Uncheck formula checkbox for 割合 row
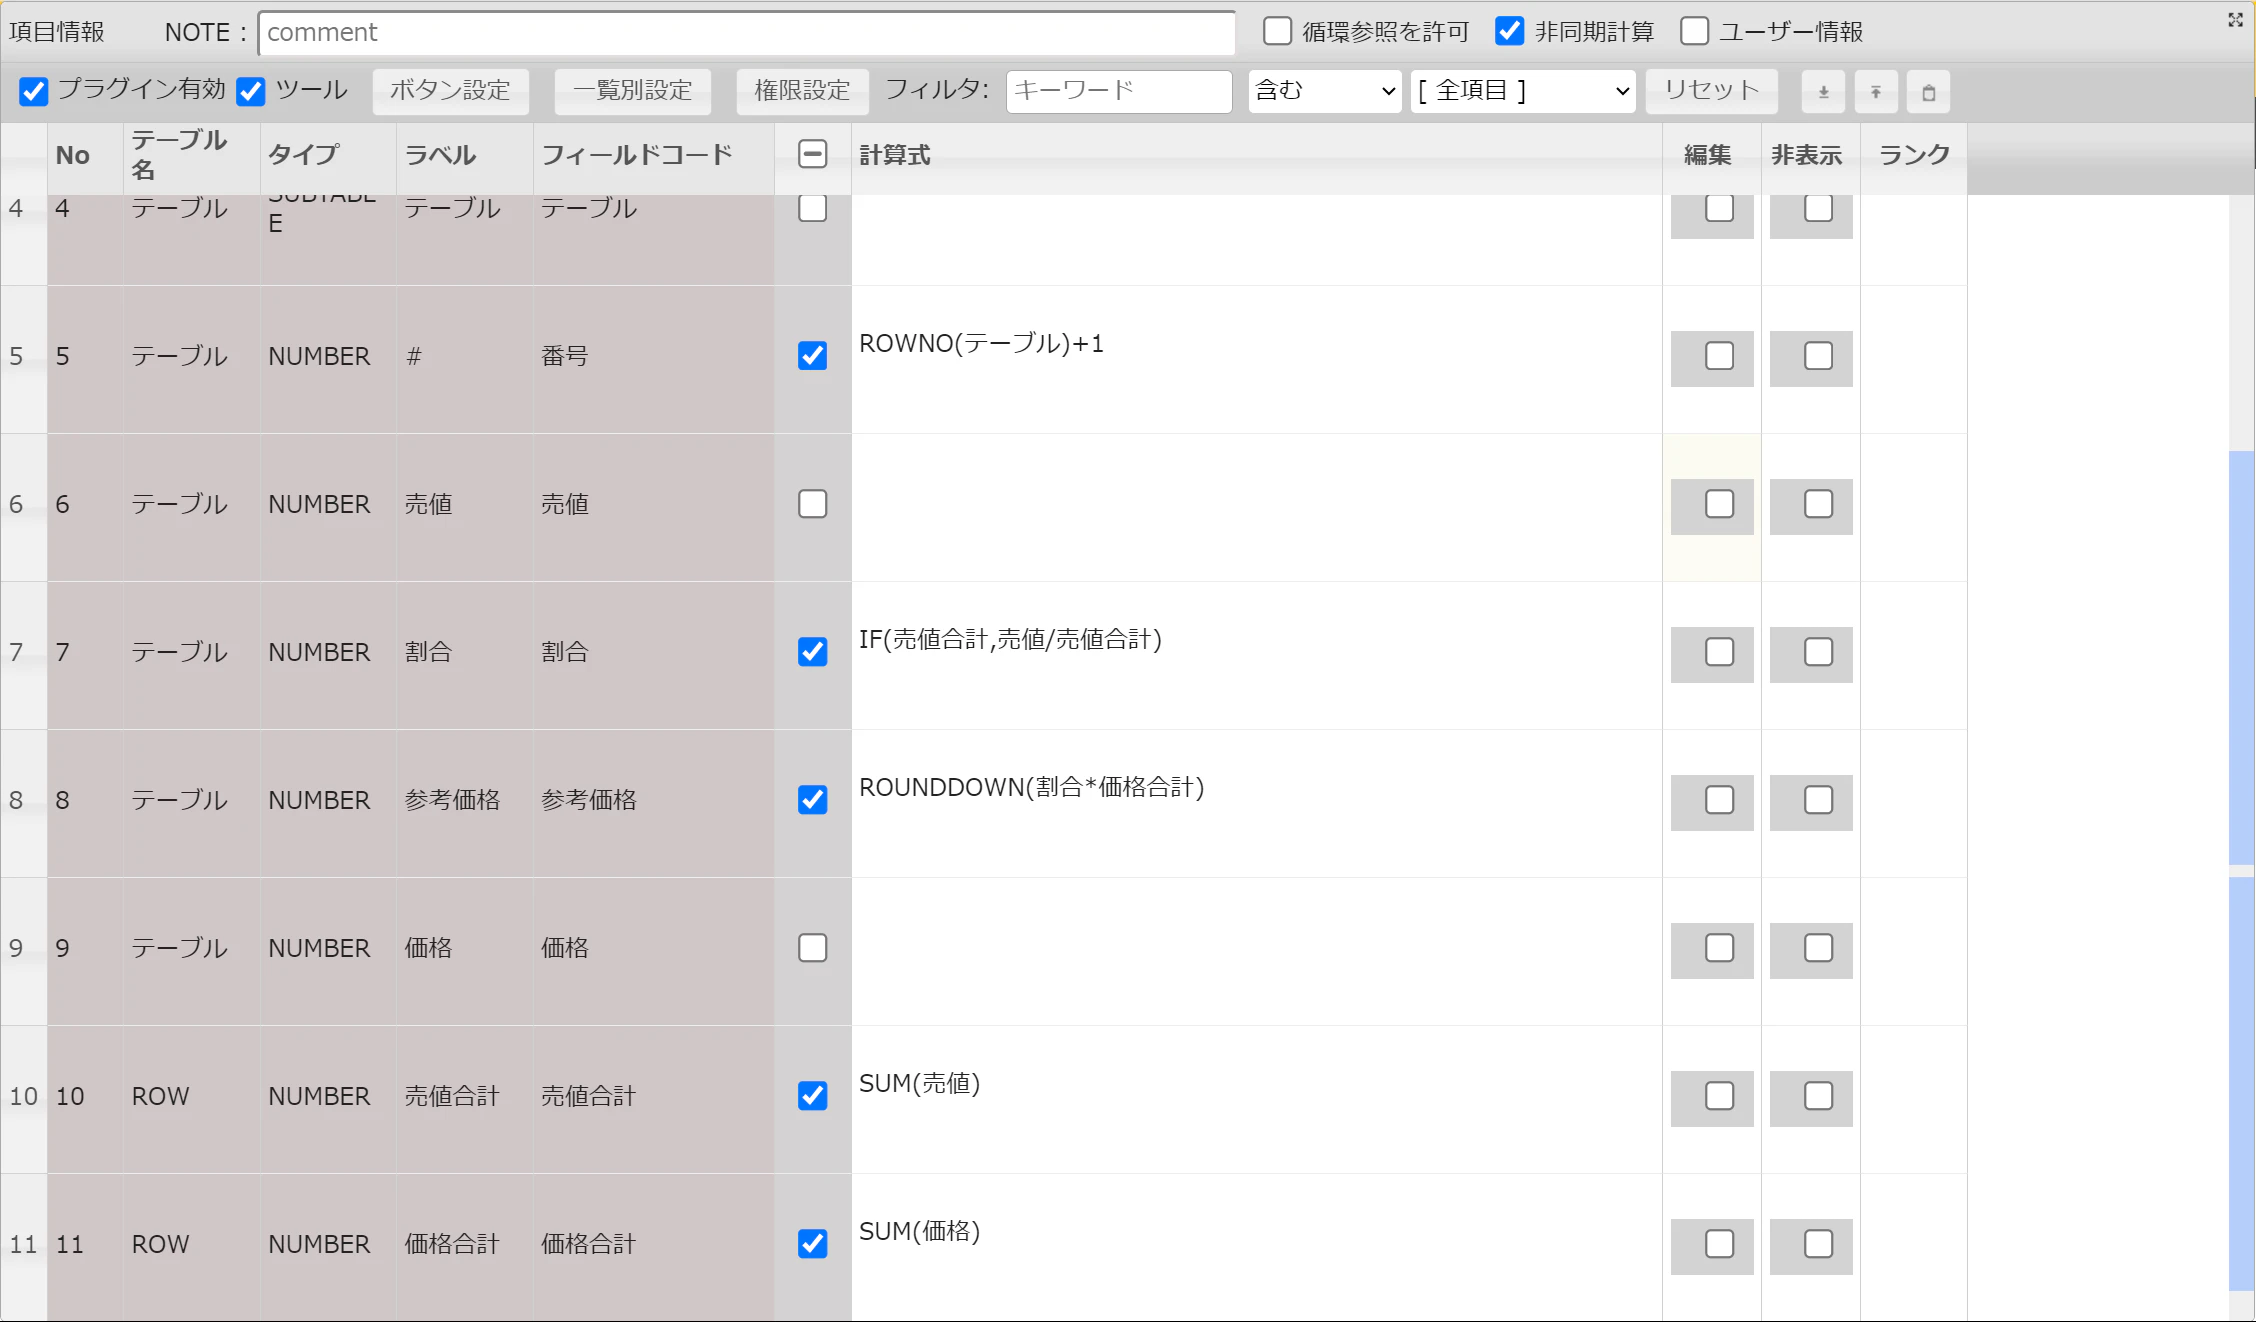The width and height of the screenshot is (2256, 1322). (813, 652)
